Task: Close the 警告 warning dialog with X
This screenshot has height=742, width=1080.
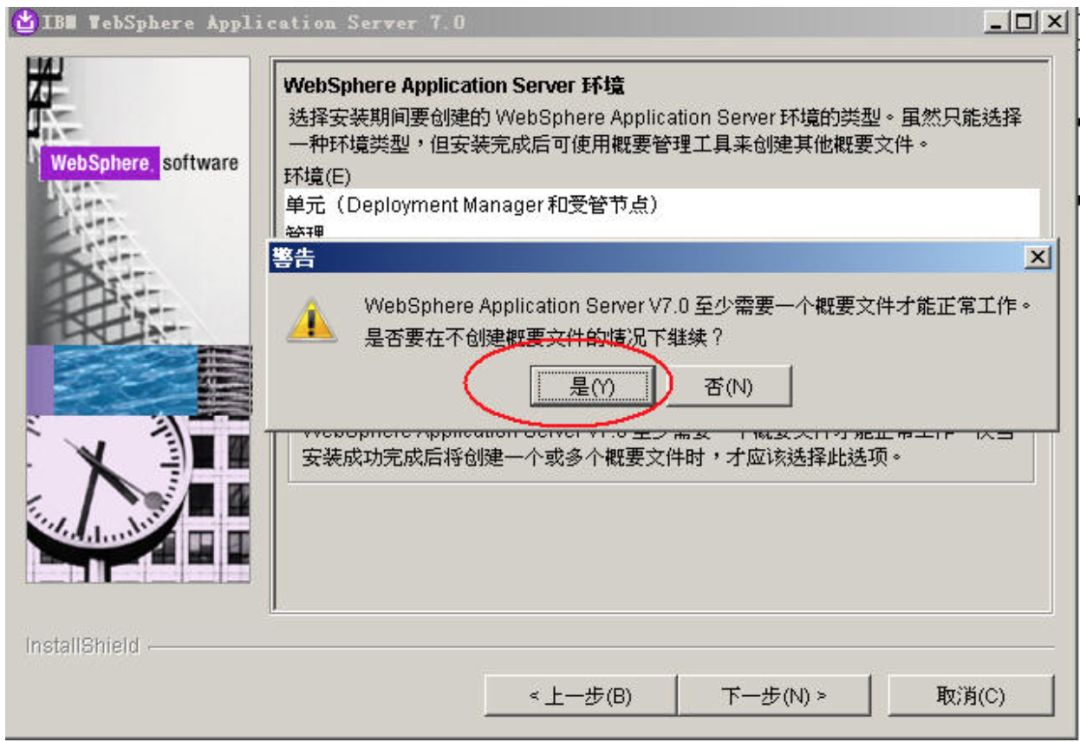Action: pos(1037,258)
